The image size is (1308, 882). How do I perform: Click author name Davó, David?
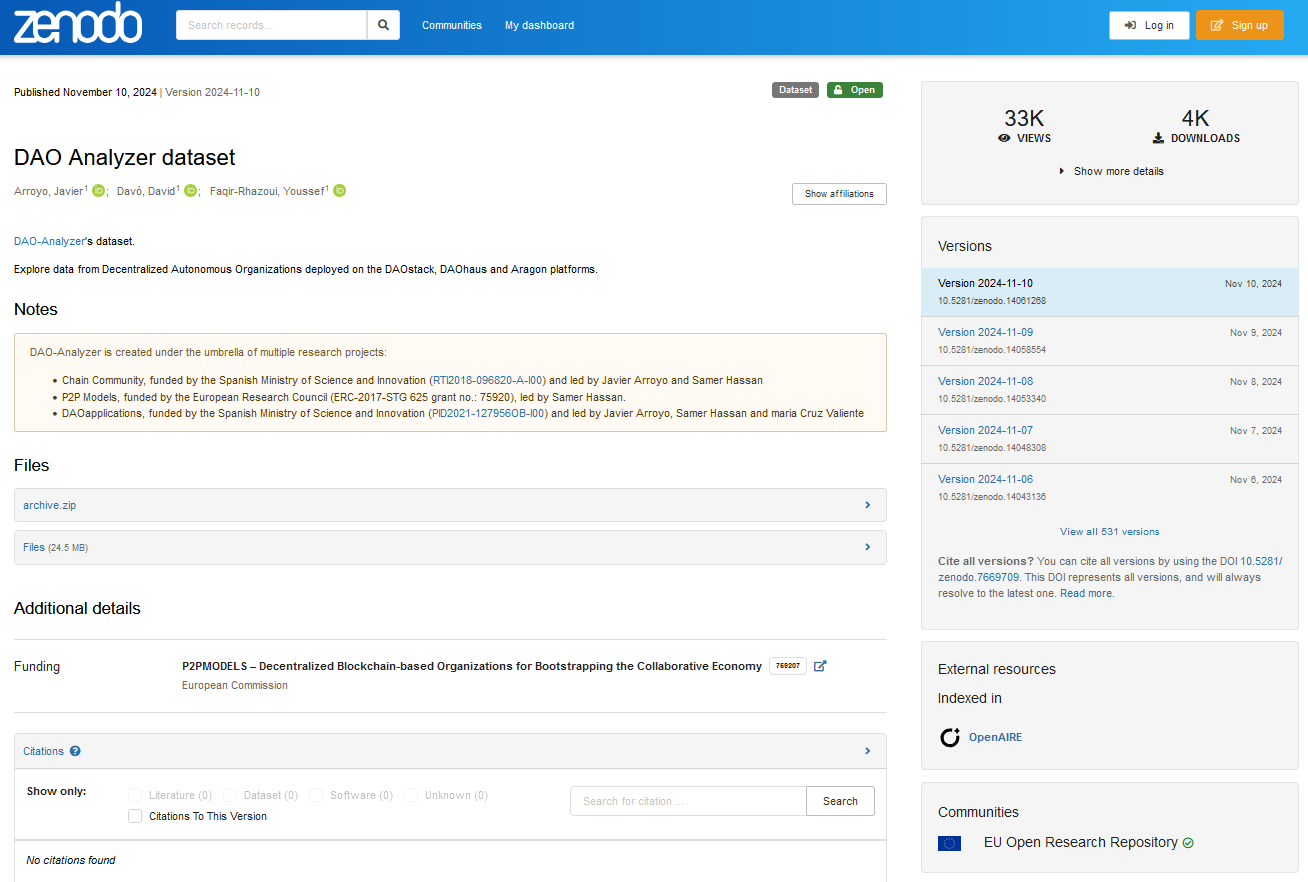[146, 191]
